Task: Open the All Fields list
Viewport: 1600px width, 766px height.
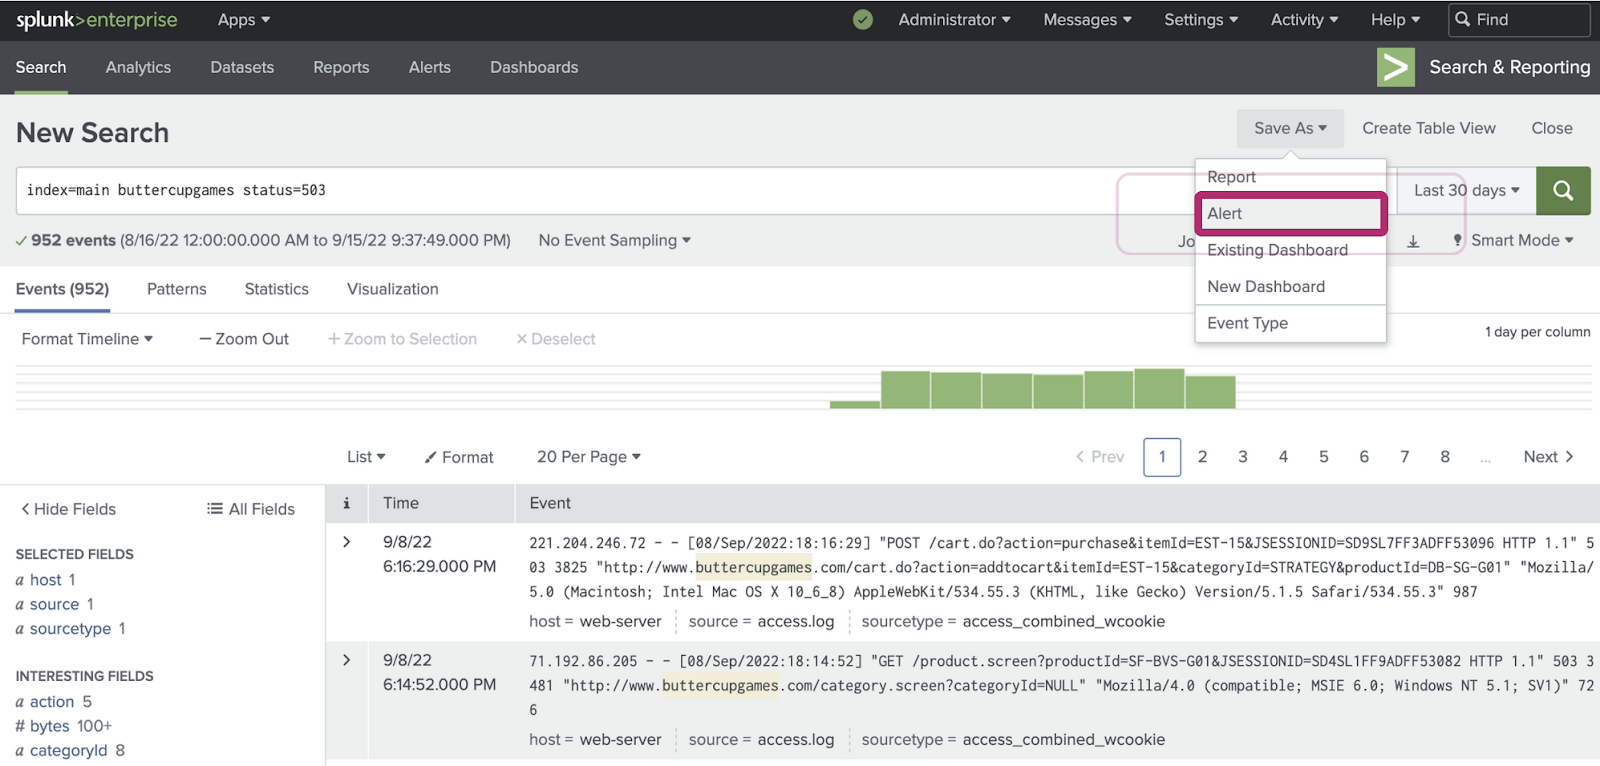Action: (x=251, y=509)
